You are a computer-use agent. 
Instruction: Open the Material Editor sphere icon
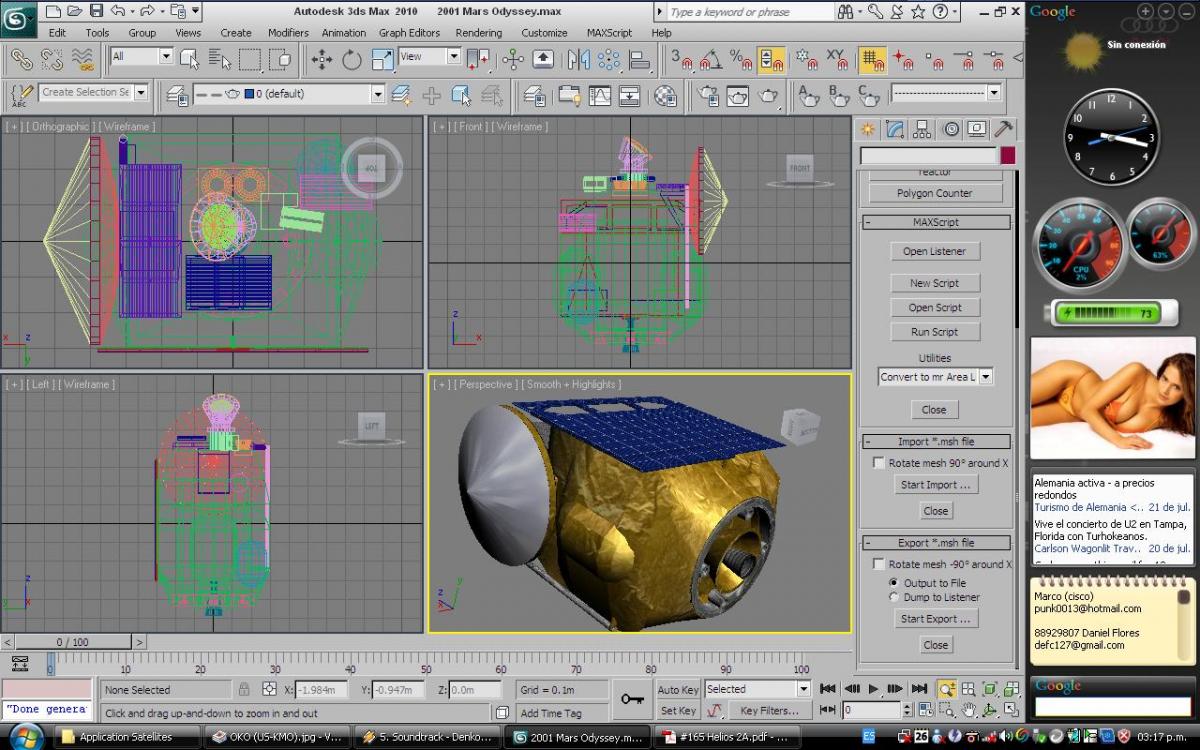click(x=665, y=95)
